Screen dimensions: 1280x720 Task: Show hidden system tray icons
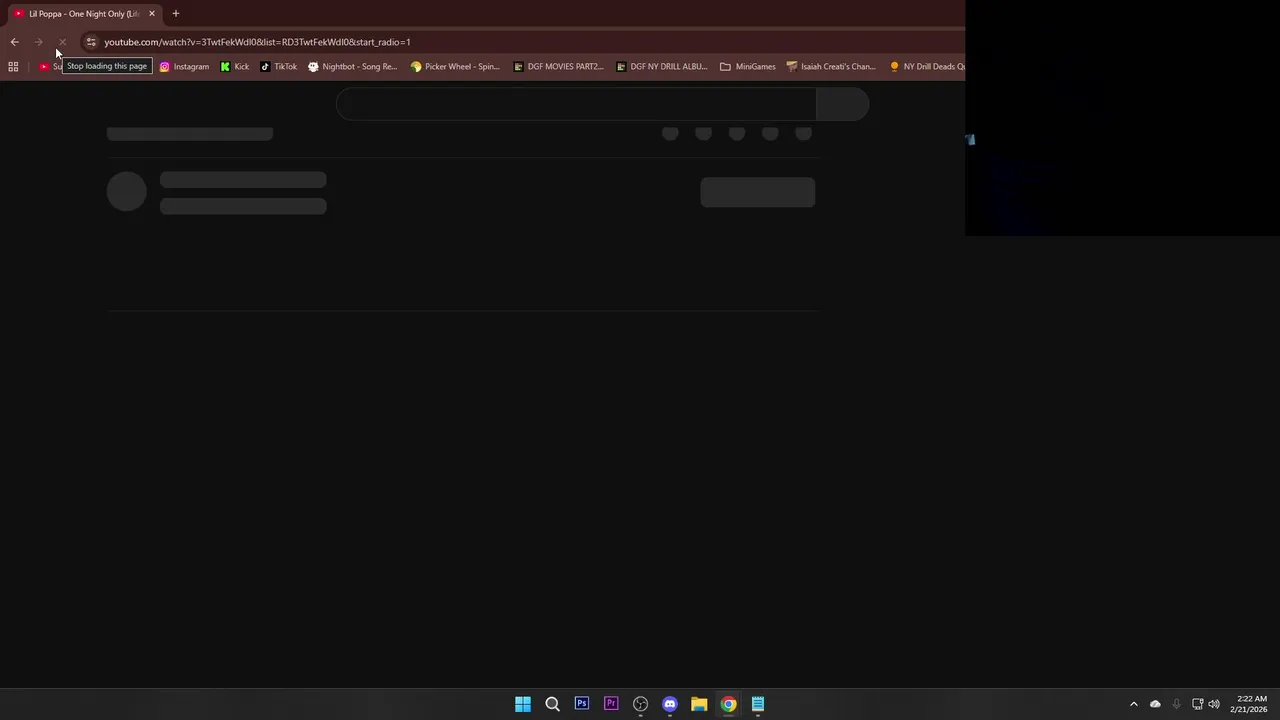1133,704
